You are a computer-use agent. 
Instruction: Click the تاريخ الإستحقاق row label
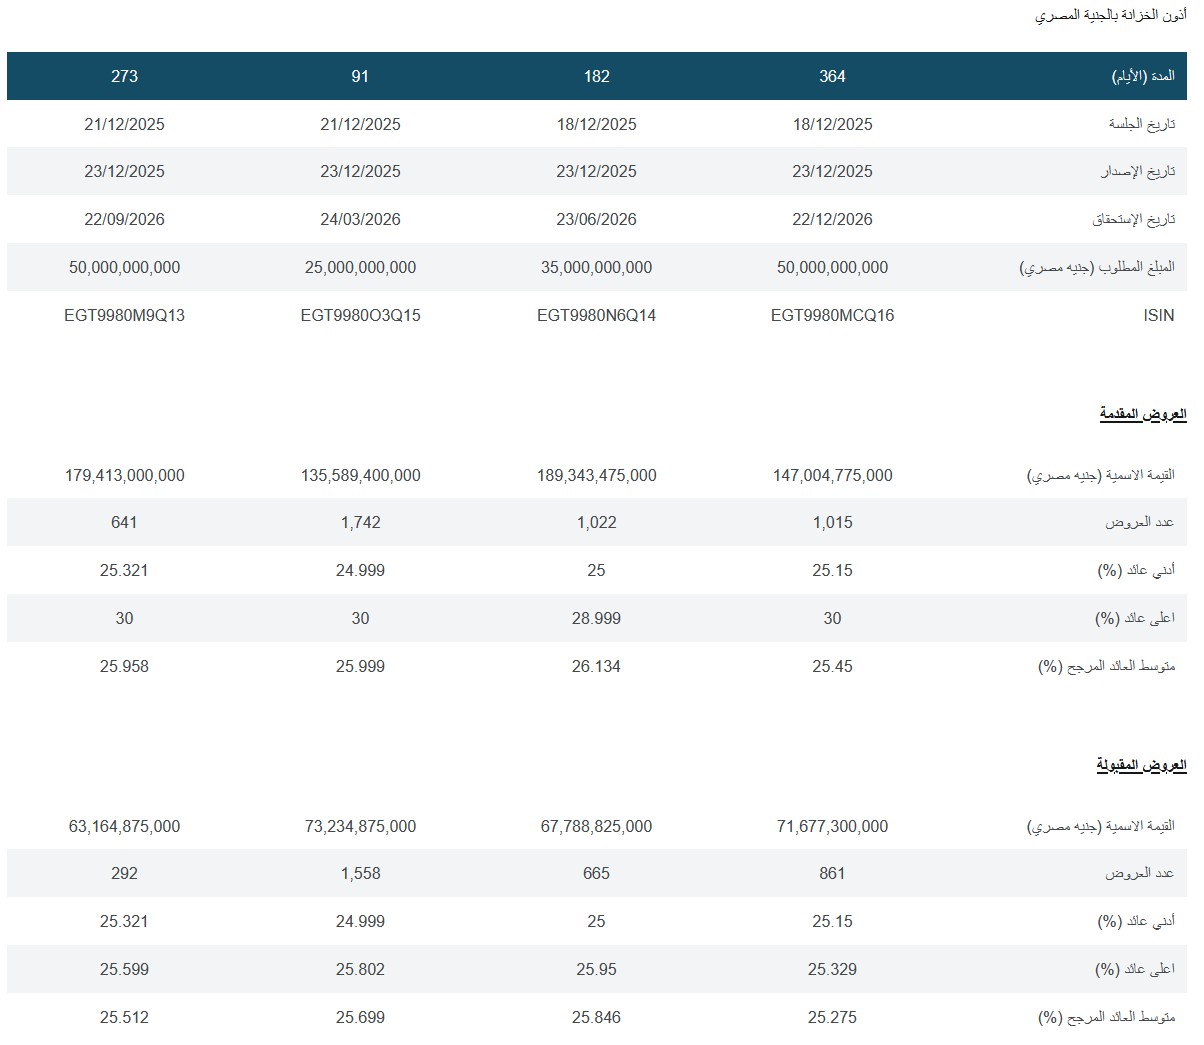[x=1133, y=219]
